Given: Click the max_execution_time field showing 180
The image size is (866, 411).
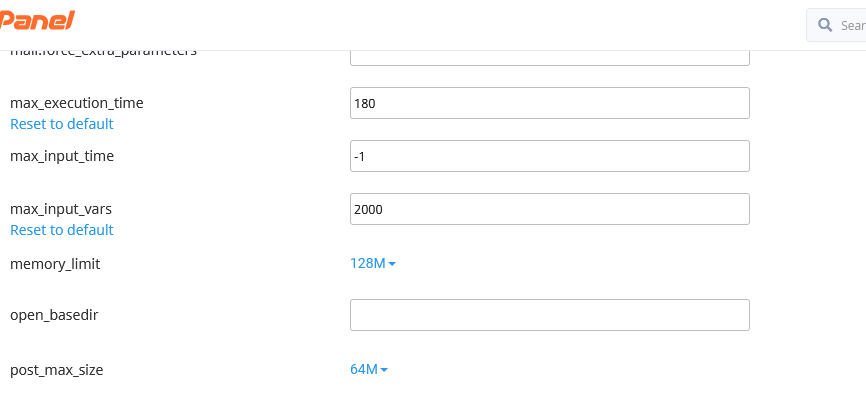Looking at the screenshot, I should tap(549, 103).
